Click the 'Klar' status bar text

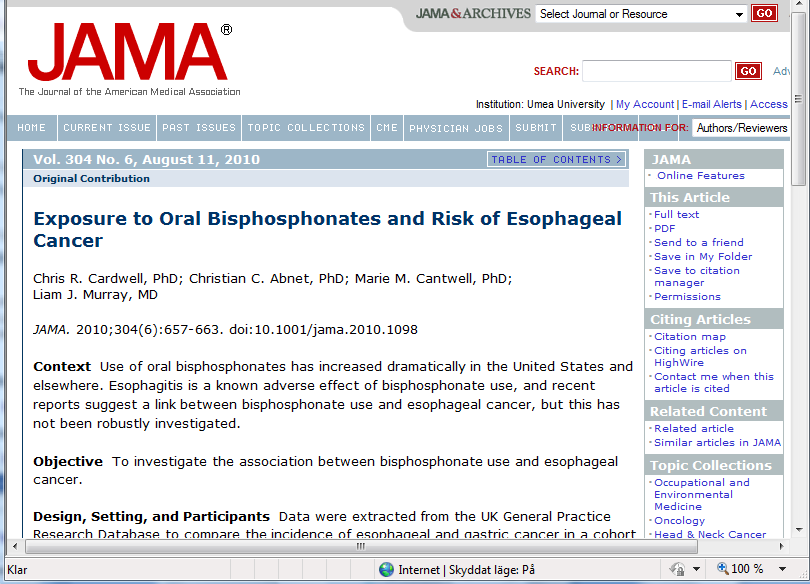pos(17,570)
